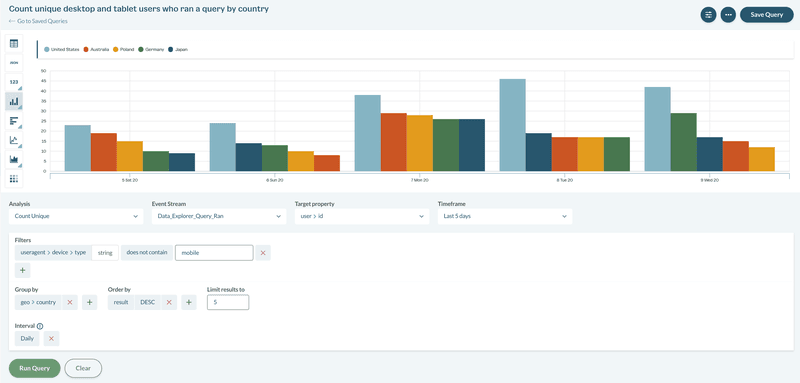Click Poland bar for 5 Sat 20
Viewport: 800px width, 383px height.
[130, 156]
